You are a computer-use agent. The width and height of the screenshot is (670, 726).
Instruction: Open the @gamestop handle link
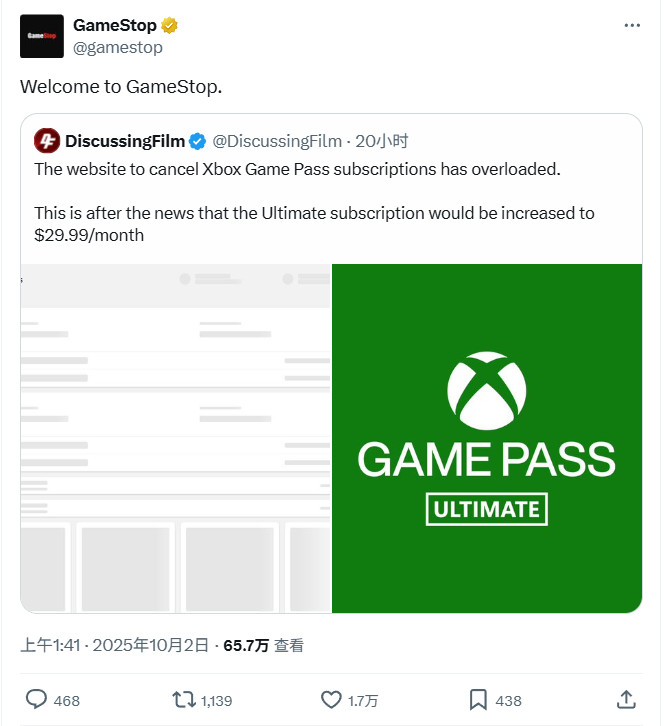pos(118,47)
